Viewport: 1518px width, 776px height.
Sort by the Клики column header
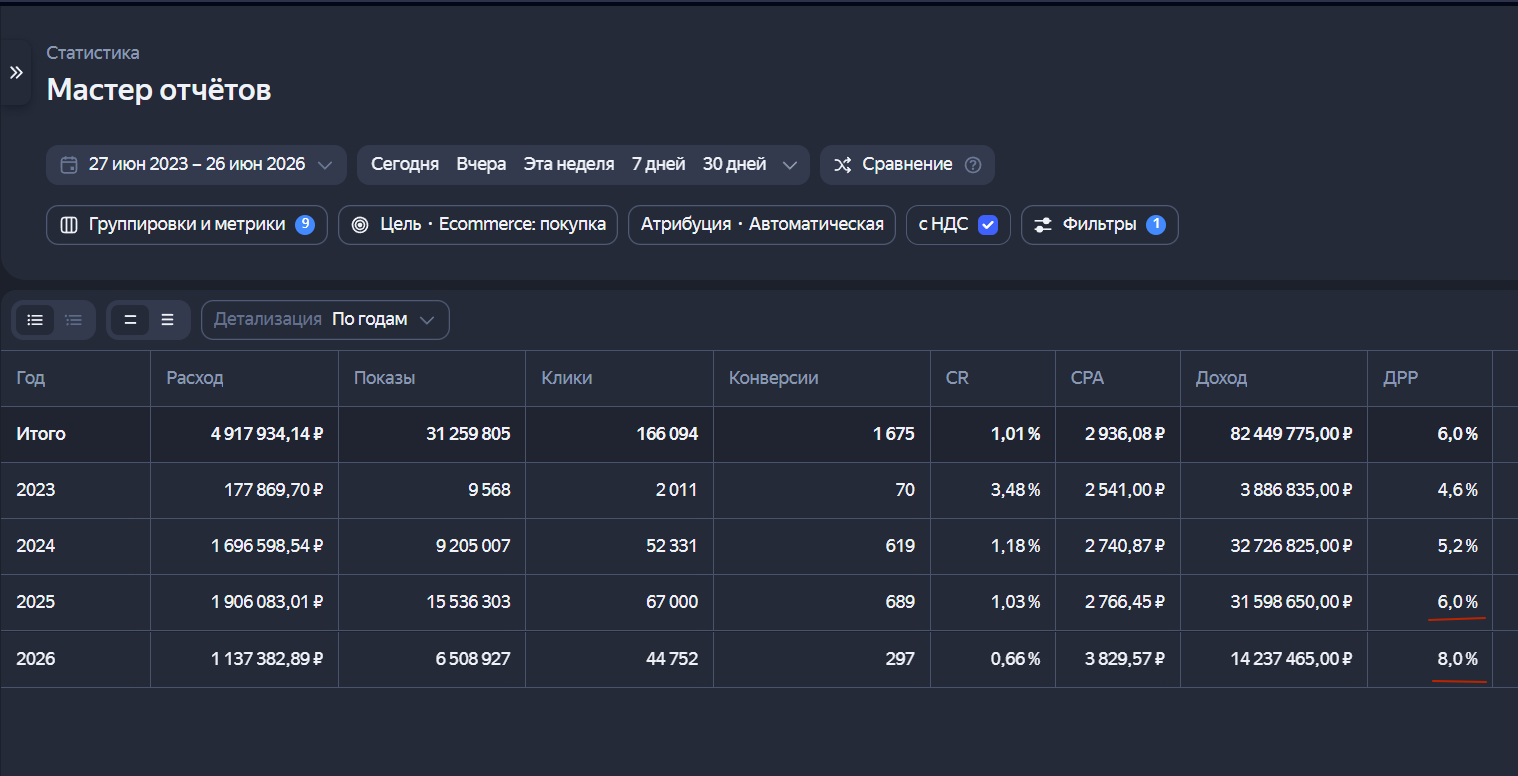coord(567,378)
